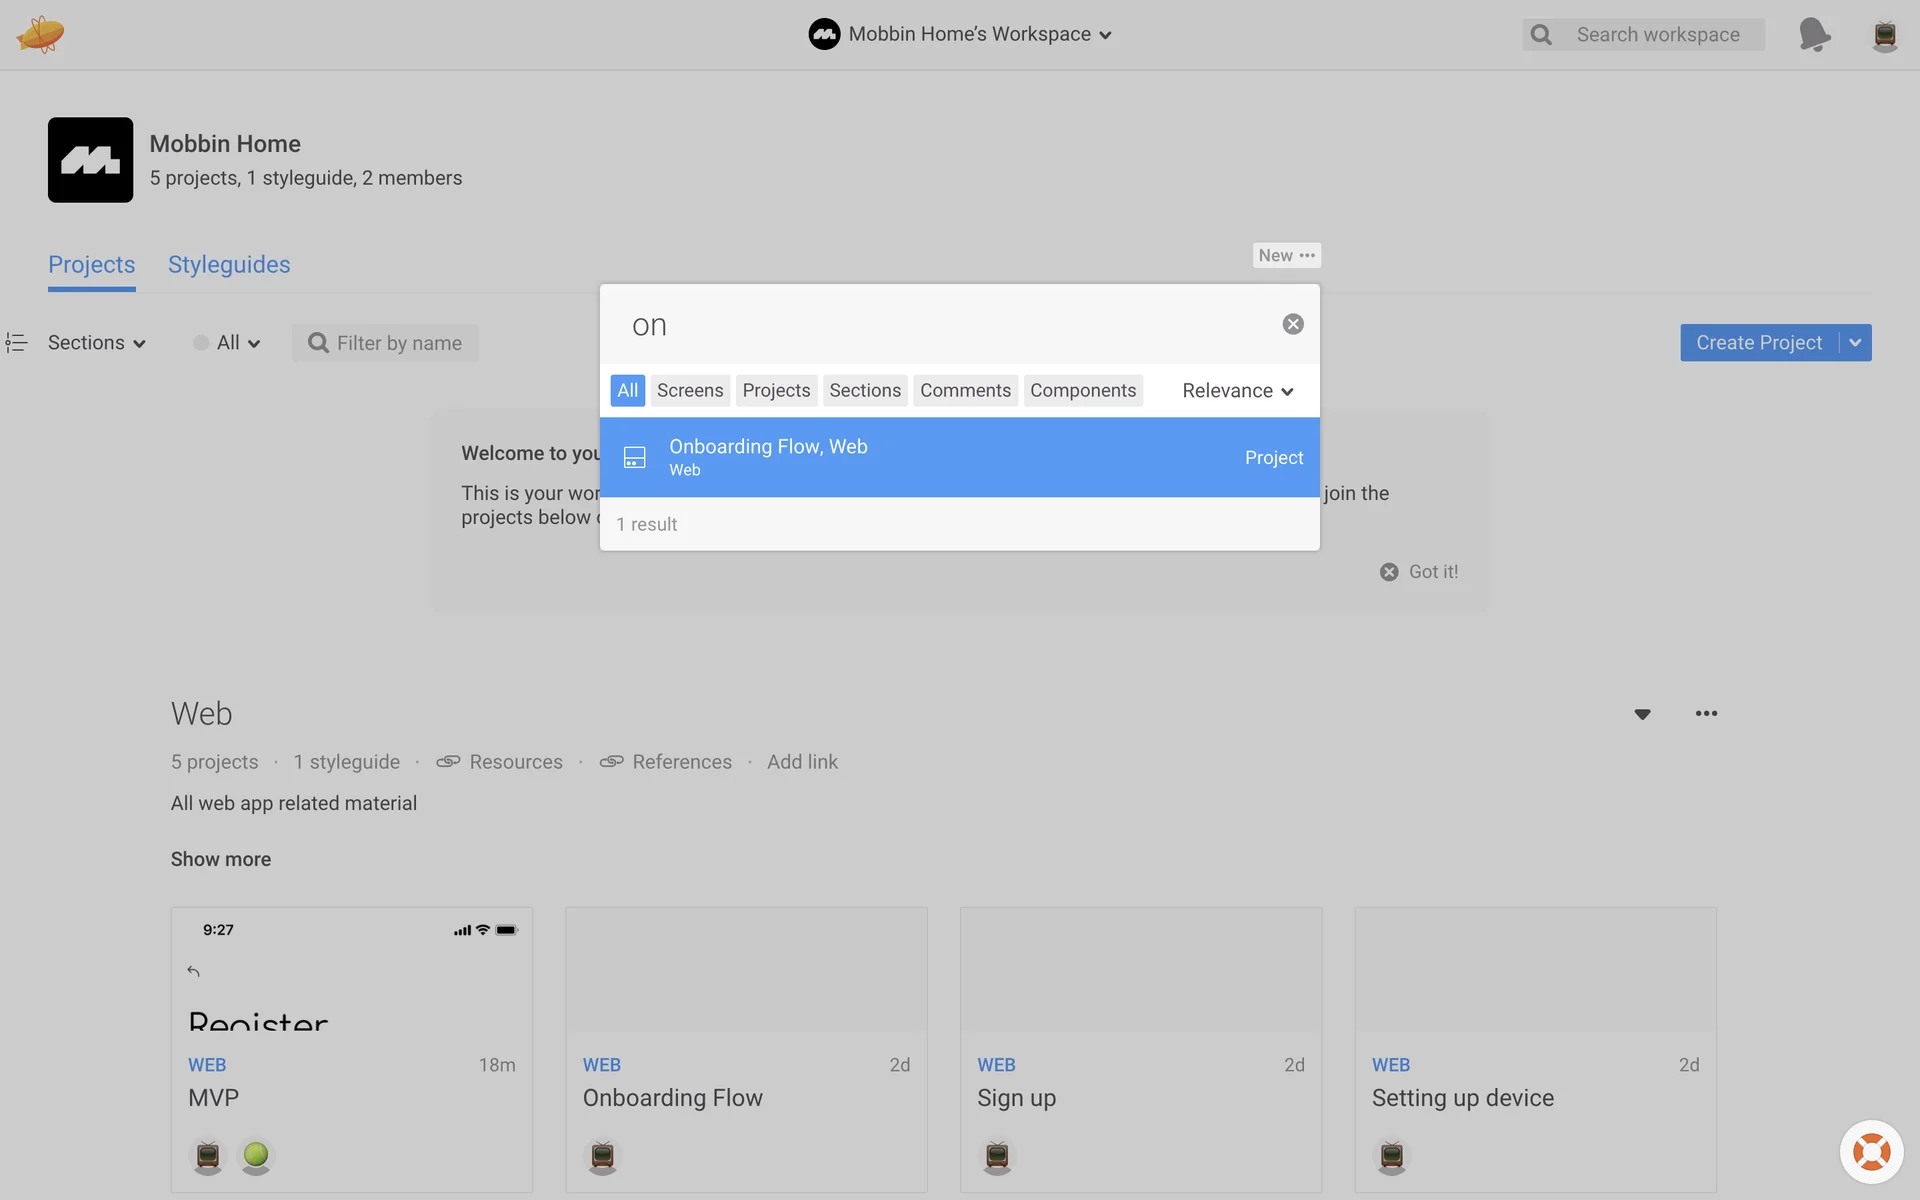Open the Onboarding Flow, Web search result
Image resolution: width=1920 pixels, height=1200 pixels.
tap(959, 457)
